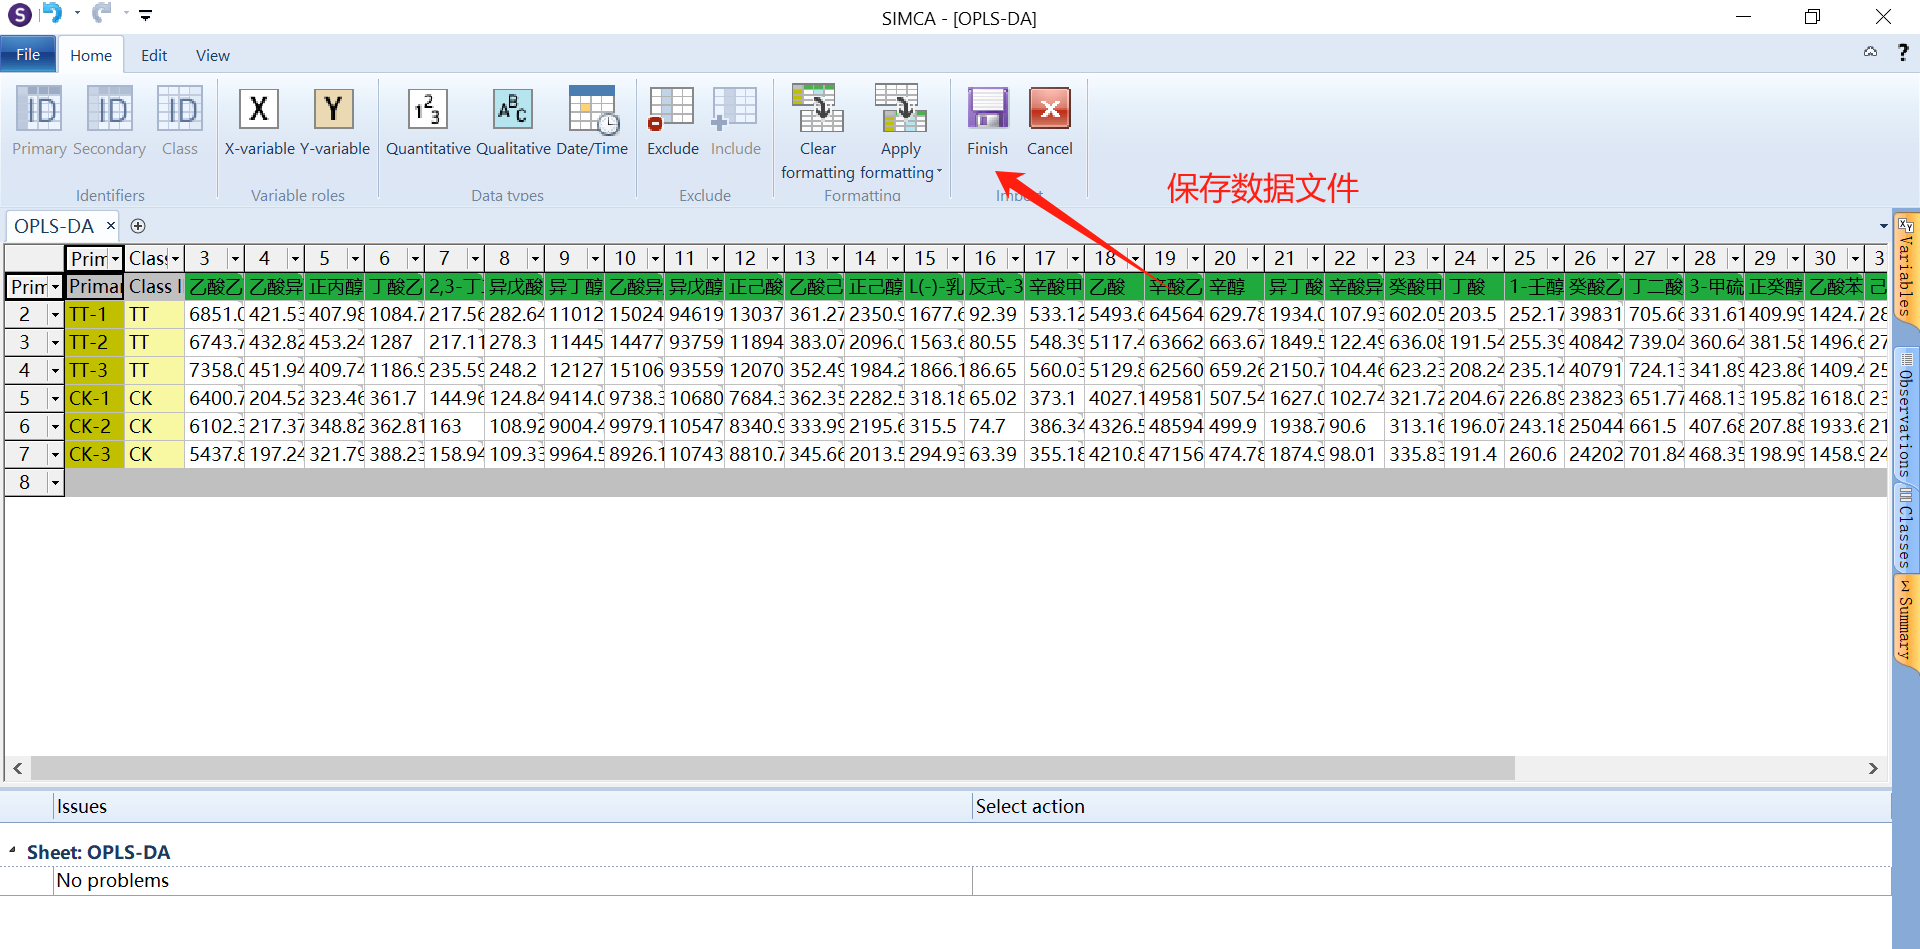Close the OPLS-DA sheet tab
Screen dimensions: 1920x949
pyautogui.click(x=111, y=226)
